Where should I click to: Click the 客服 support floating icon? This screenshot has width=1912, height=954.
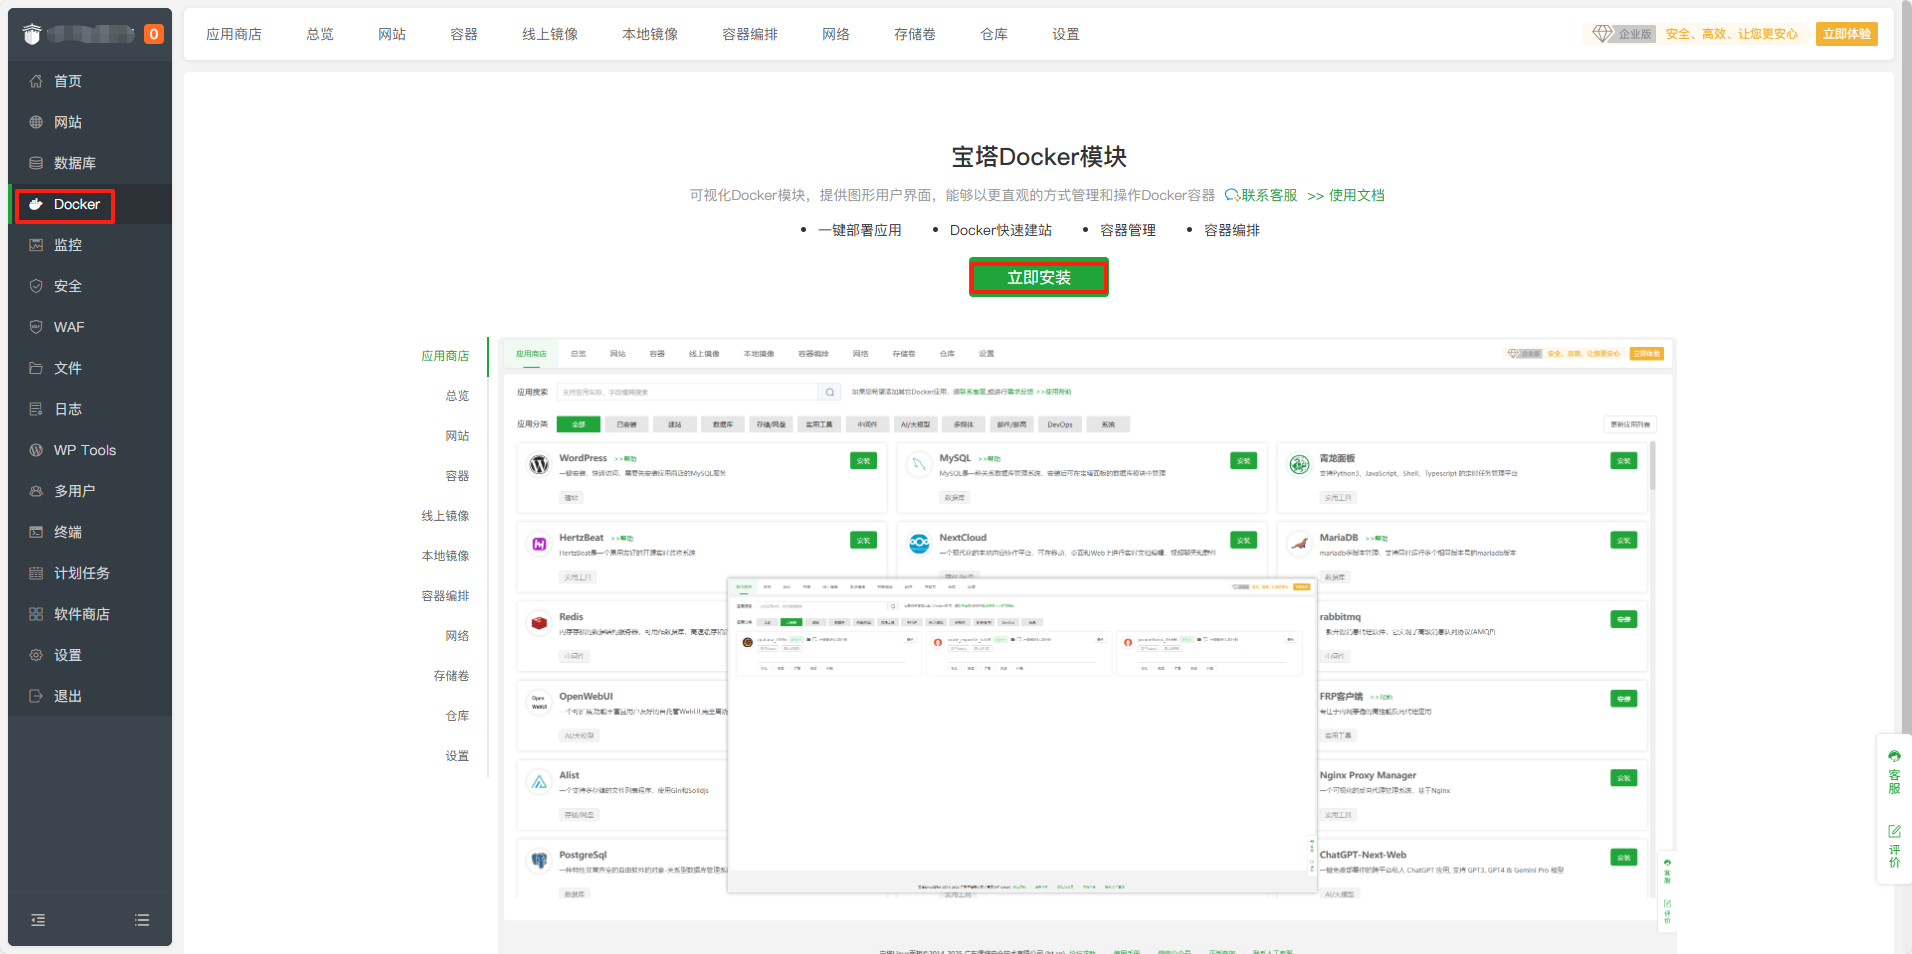[x=1894, y=772]
